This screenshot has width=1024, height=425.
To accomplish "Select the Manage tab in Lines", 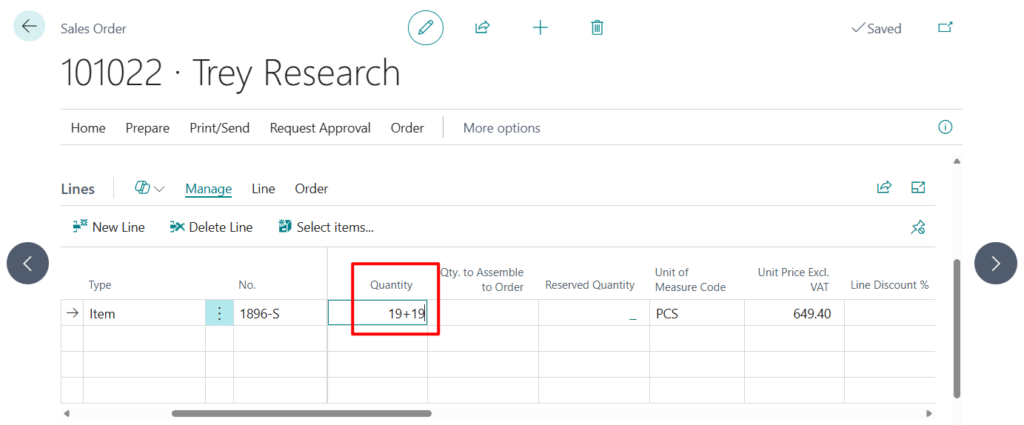I will coord(208,188).
